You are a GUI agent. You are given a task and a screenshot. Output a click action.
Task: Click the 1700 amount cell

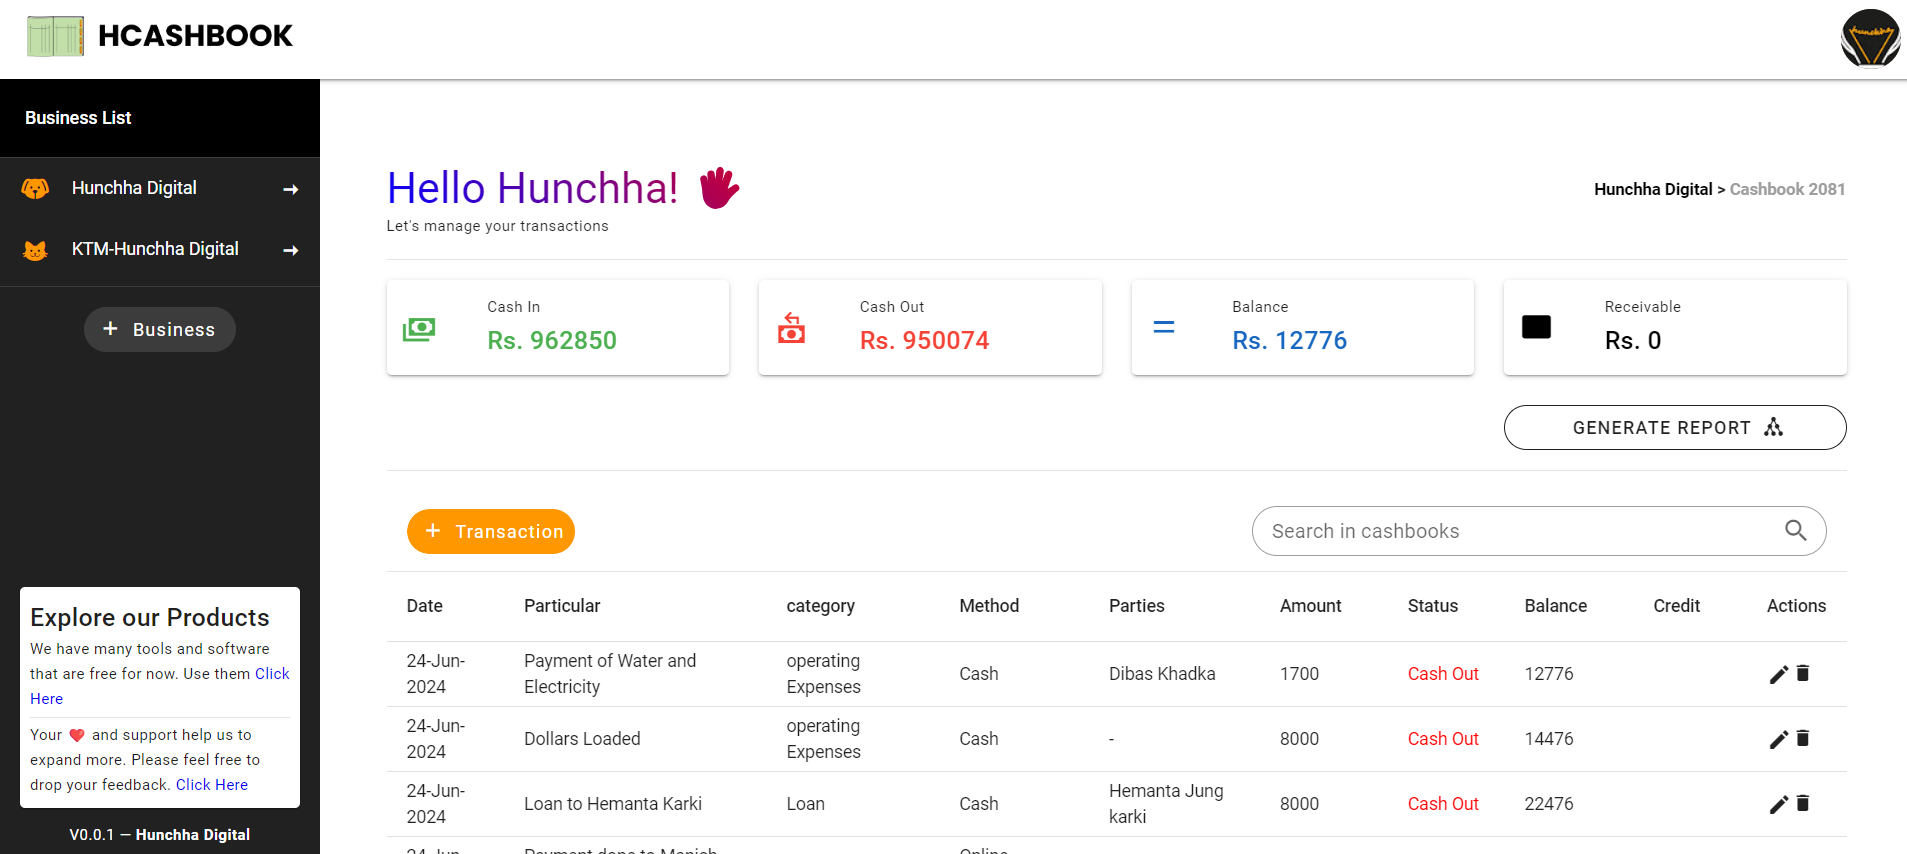coord(1300,674)
